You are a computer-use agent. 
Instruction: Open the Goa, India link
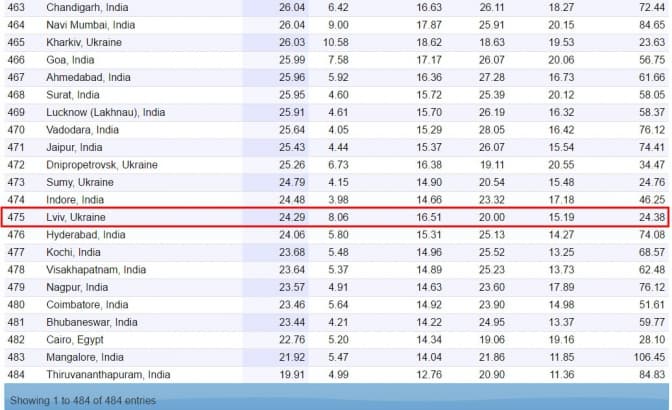pyautogui.click(x=73, y=60)
